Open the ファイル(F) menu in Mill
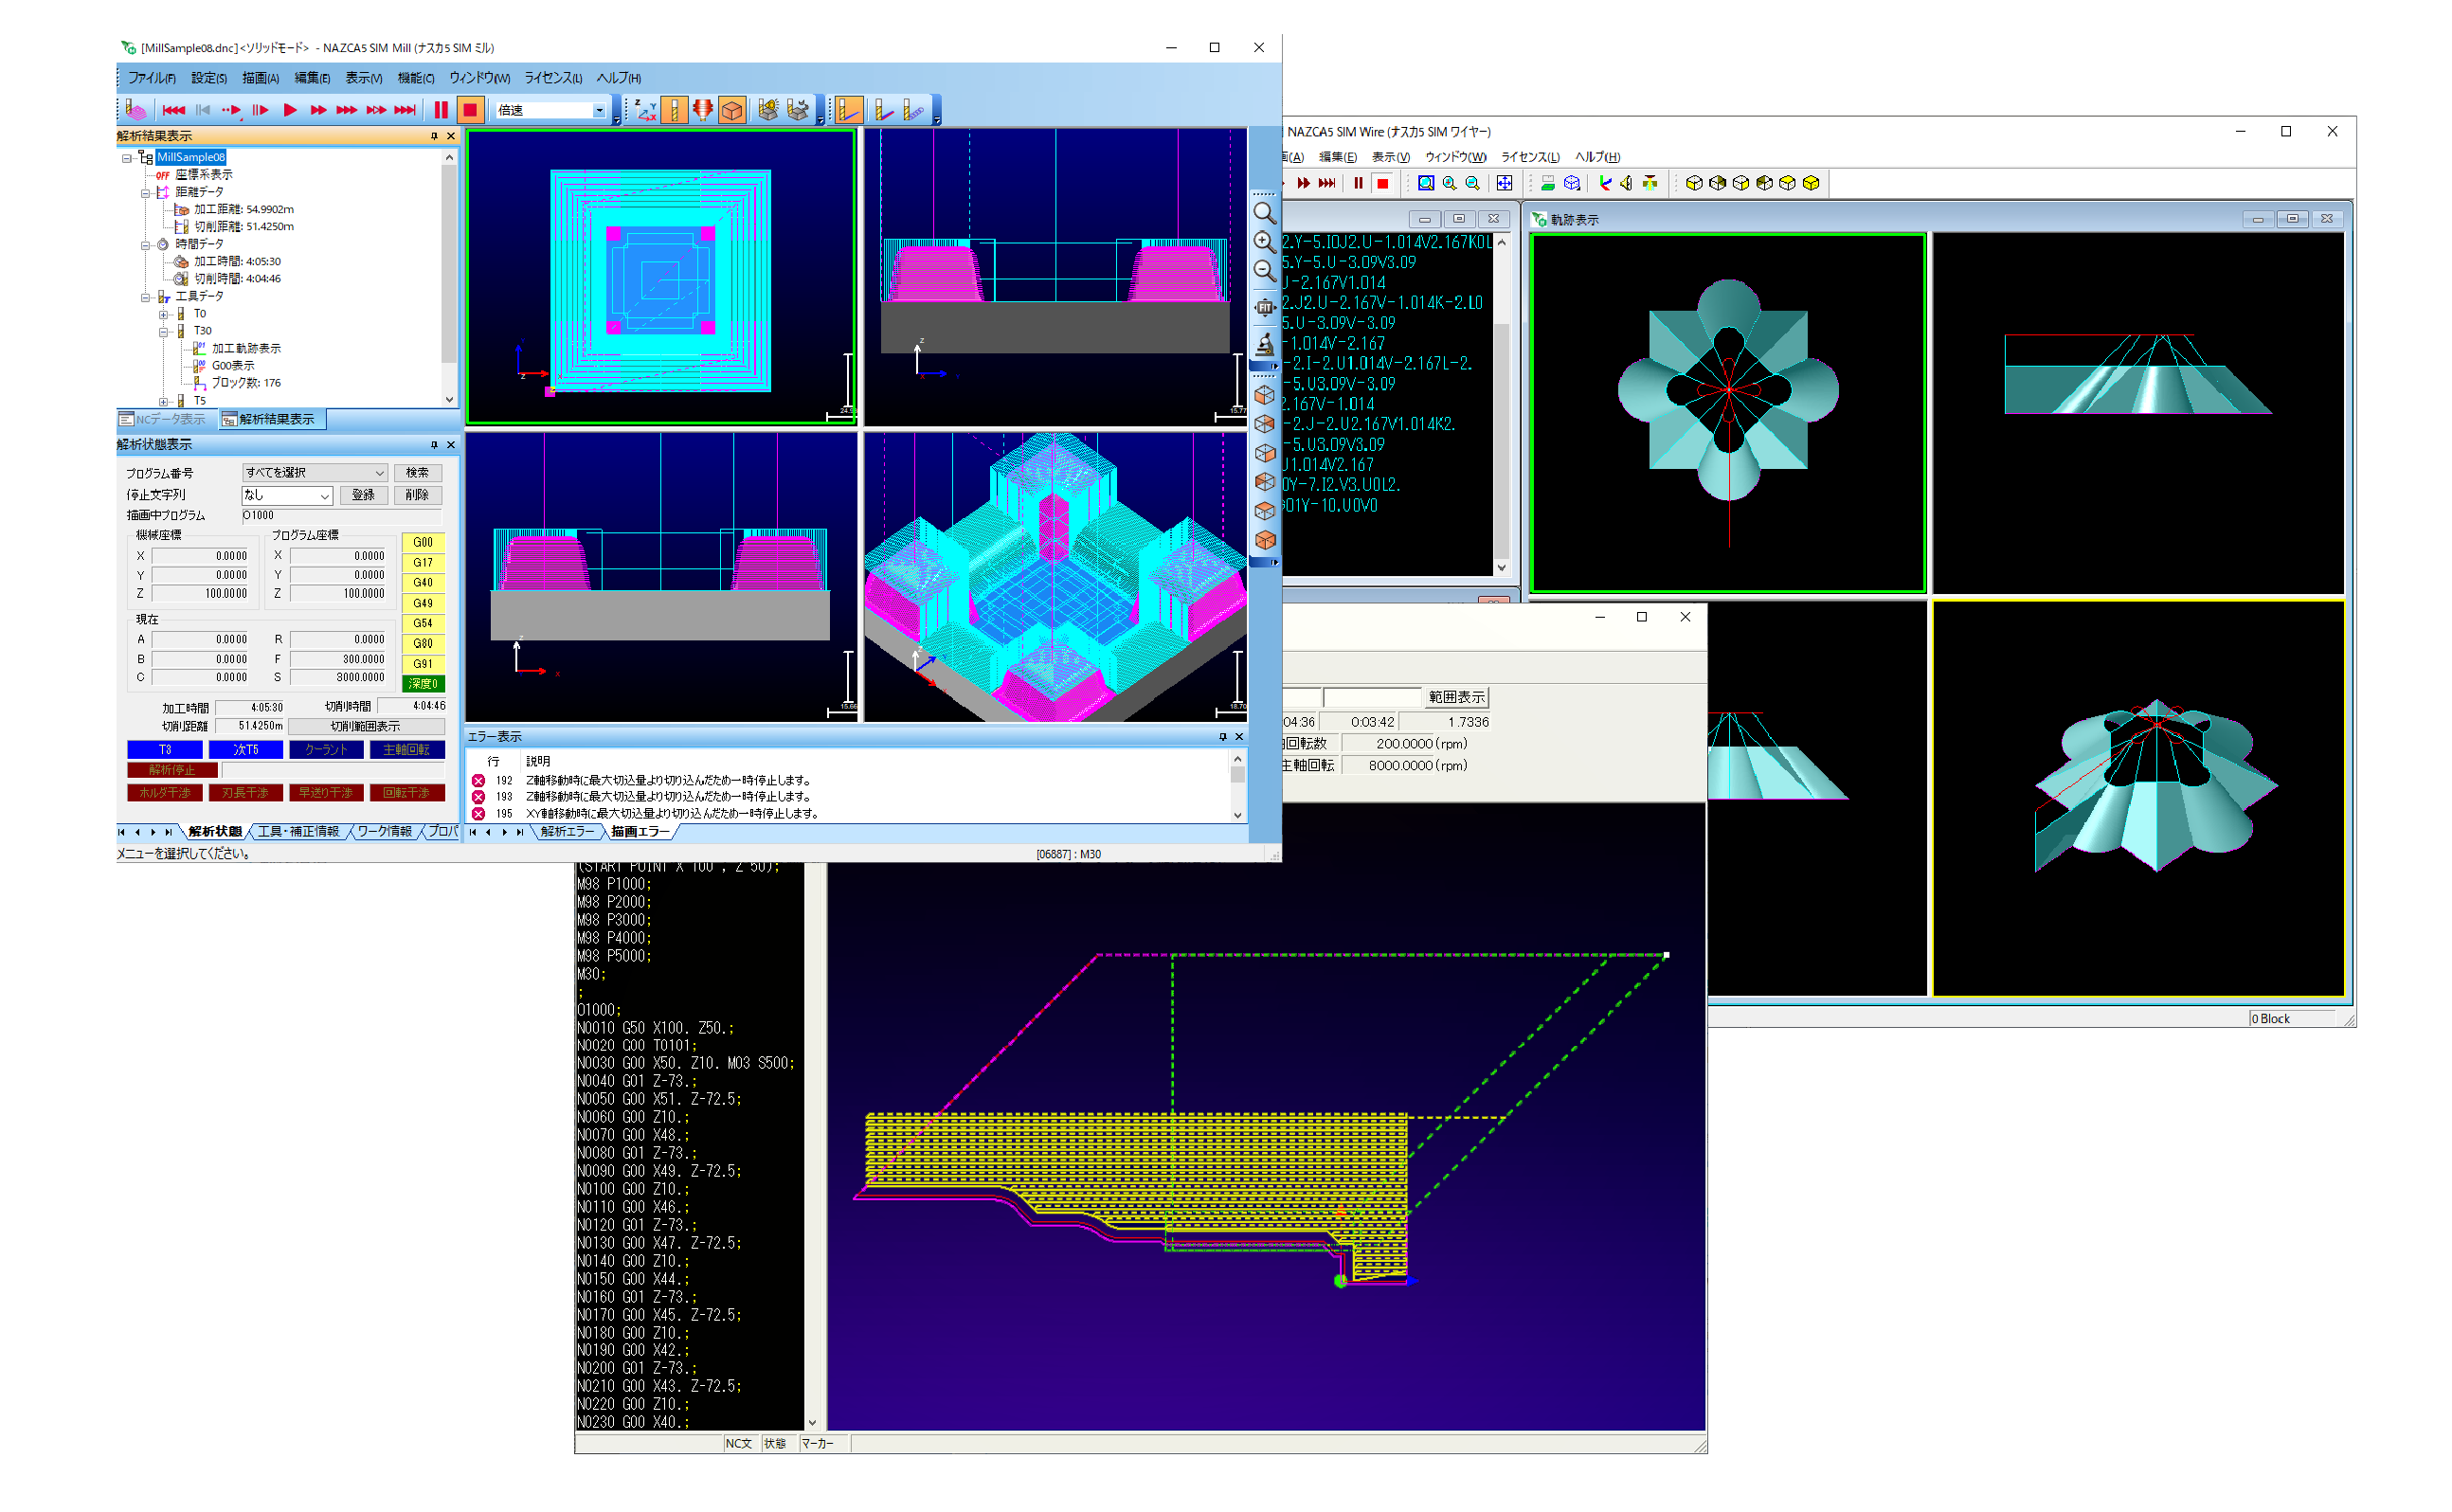Image resolution: width=2452 pixels, height=1512 pixels. pos(151,78)
